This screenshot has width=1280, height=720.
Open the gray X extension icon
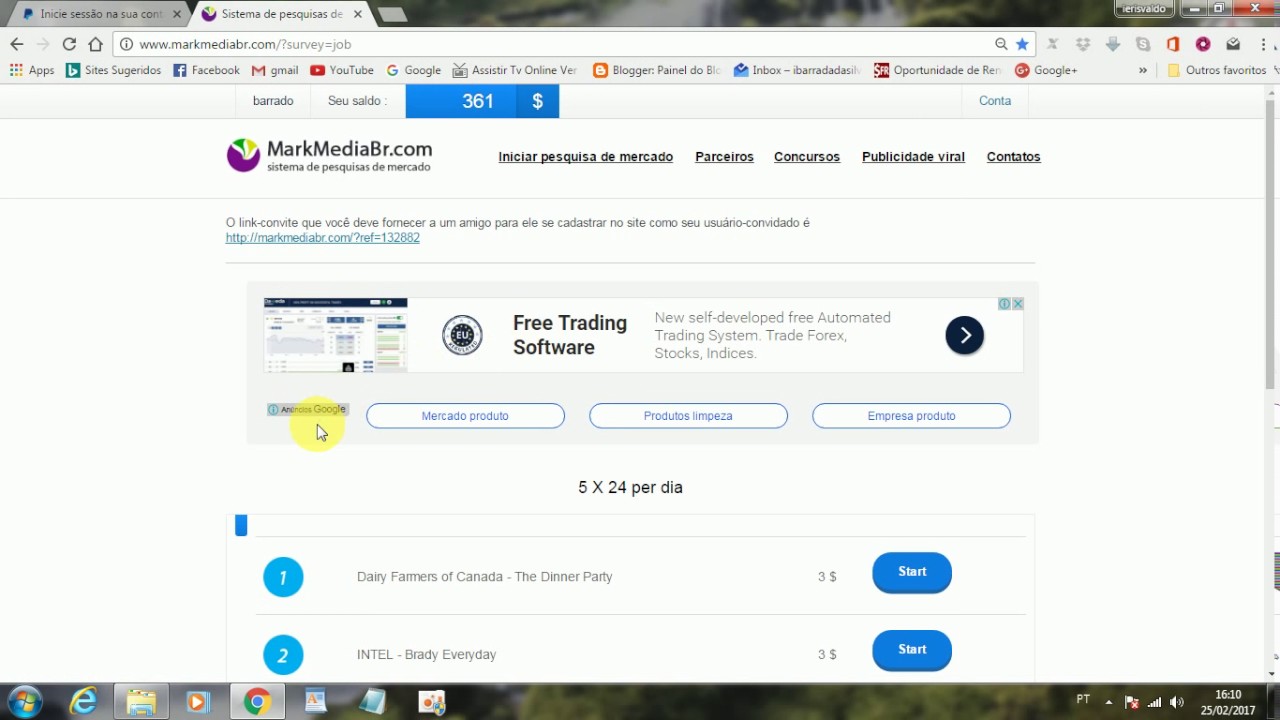pyautogui.click(x=1052, y=44)
